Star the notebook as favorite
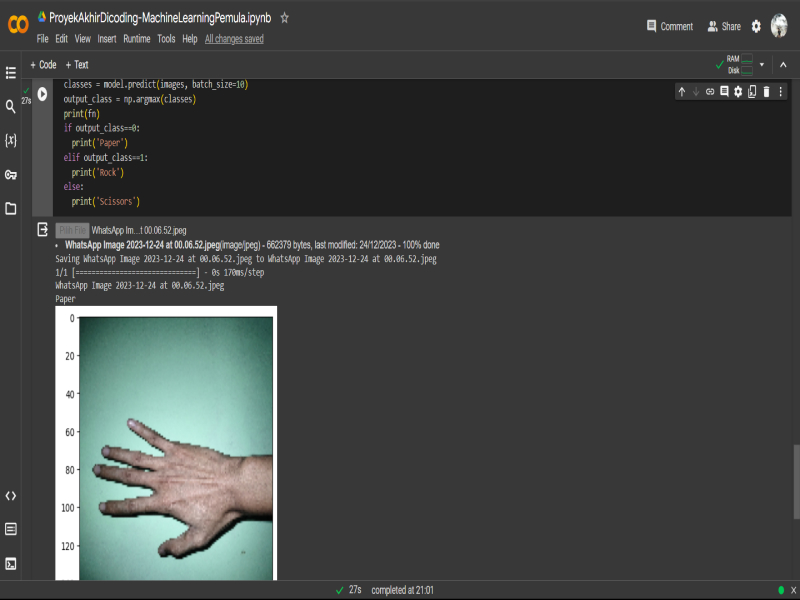 [285, 18]
